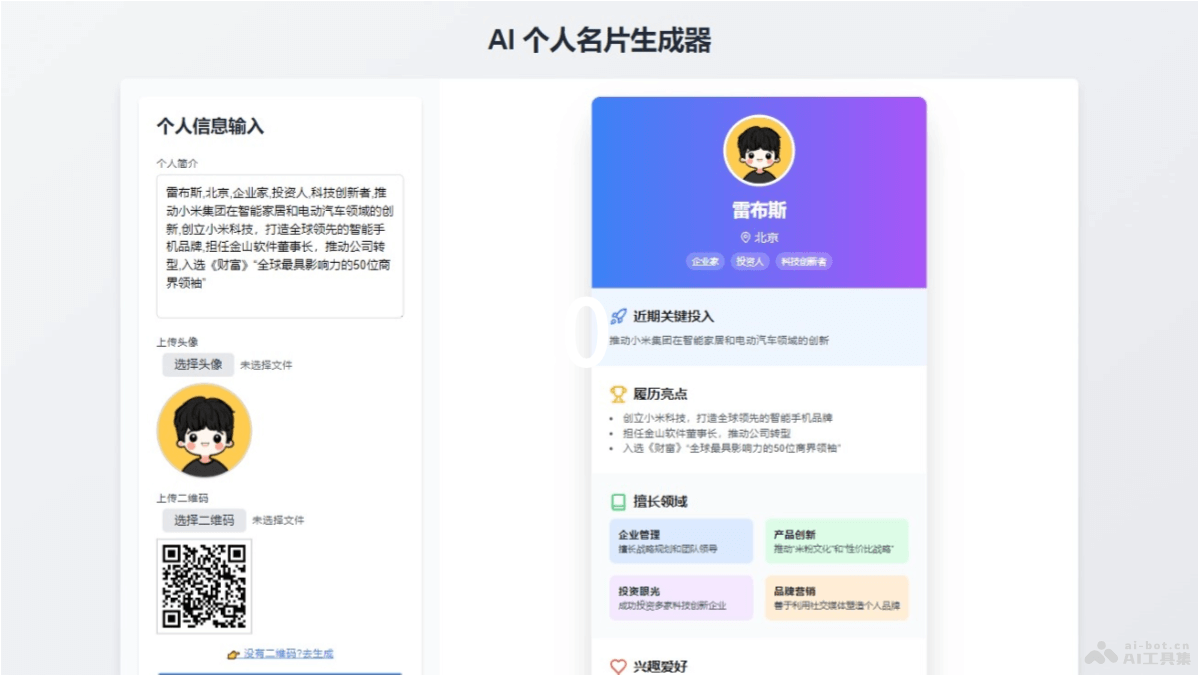Select the trophy icon next to 履历亮点
The width and height of the screenshot is (1200, 675).
pos(618,394)
